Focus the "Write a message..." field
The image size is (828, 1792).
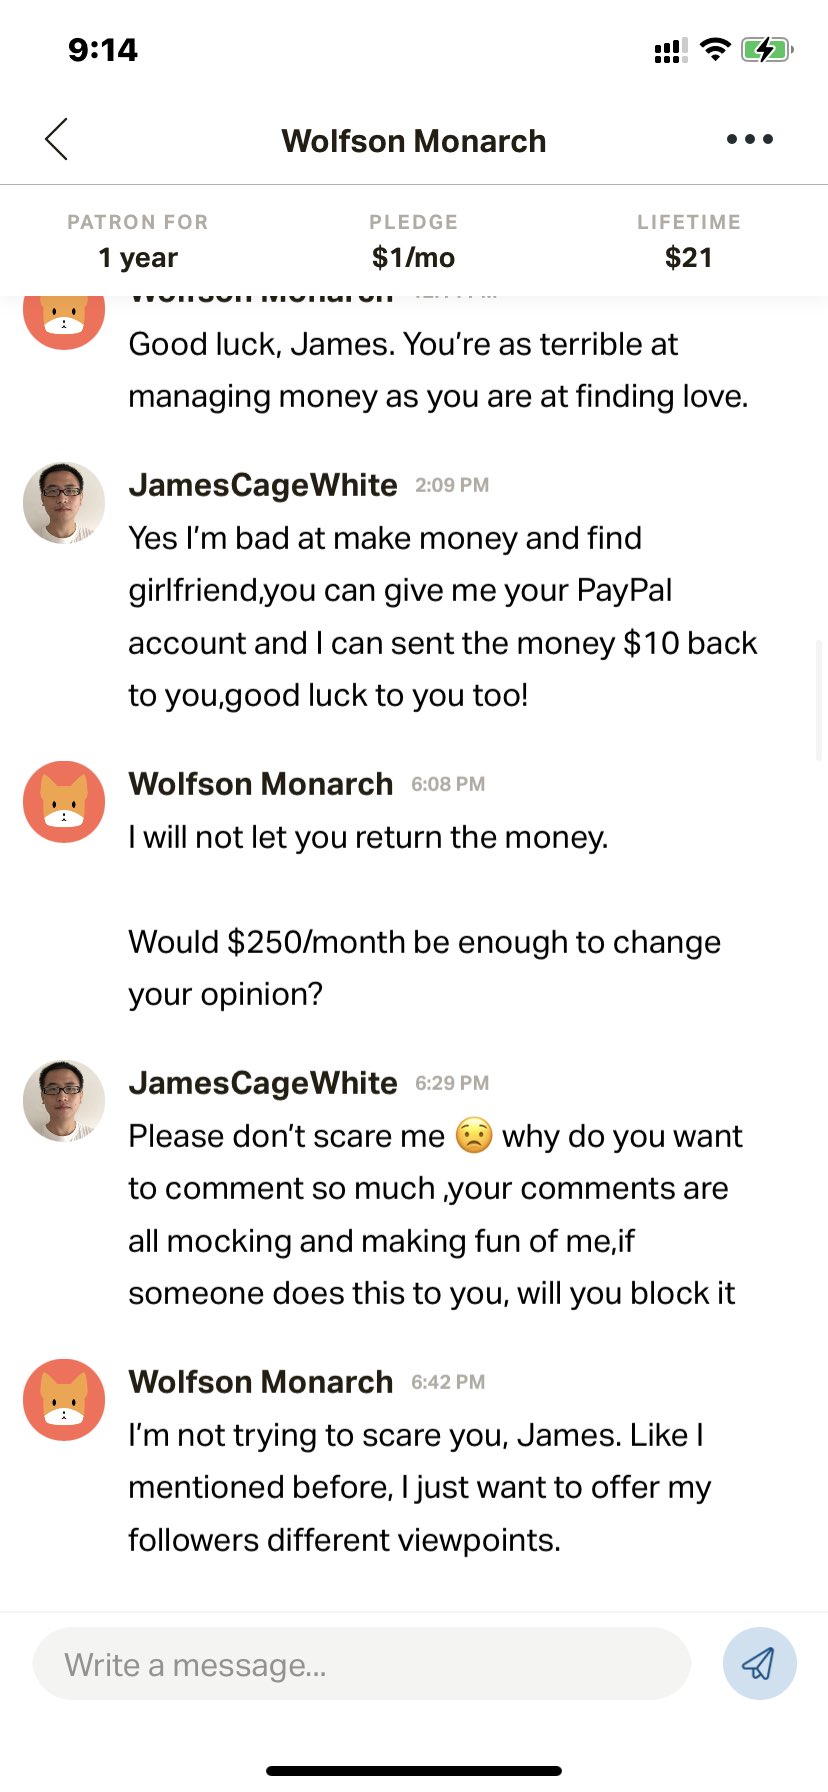pyautogui.click(x=362, y=1664)
